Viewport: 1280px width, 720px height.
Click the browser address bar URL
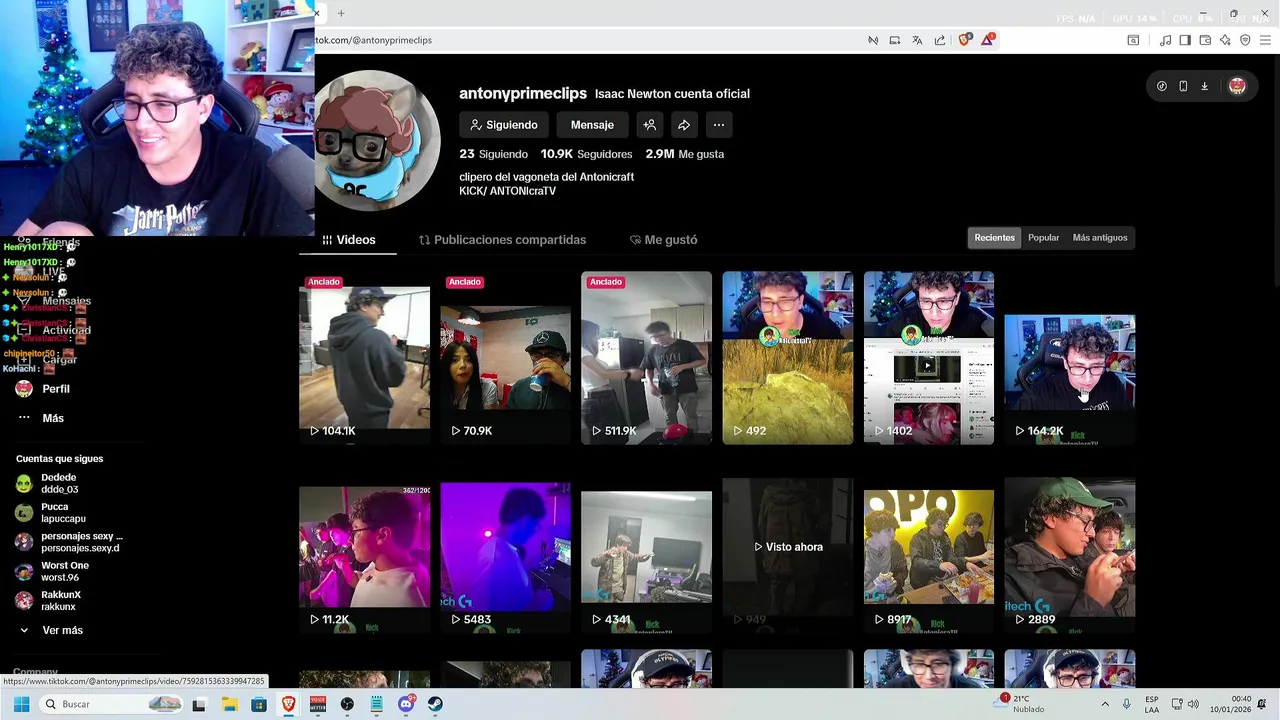(x=374, y=40)
